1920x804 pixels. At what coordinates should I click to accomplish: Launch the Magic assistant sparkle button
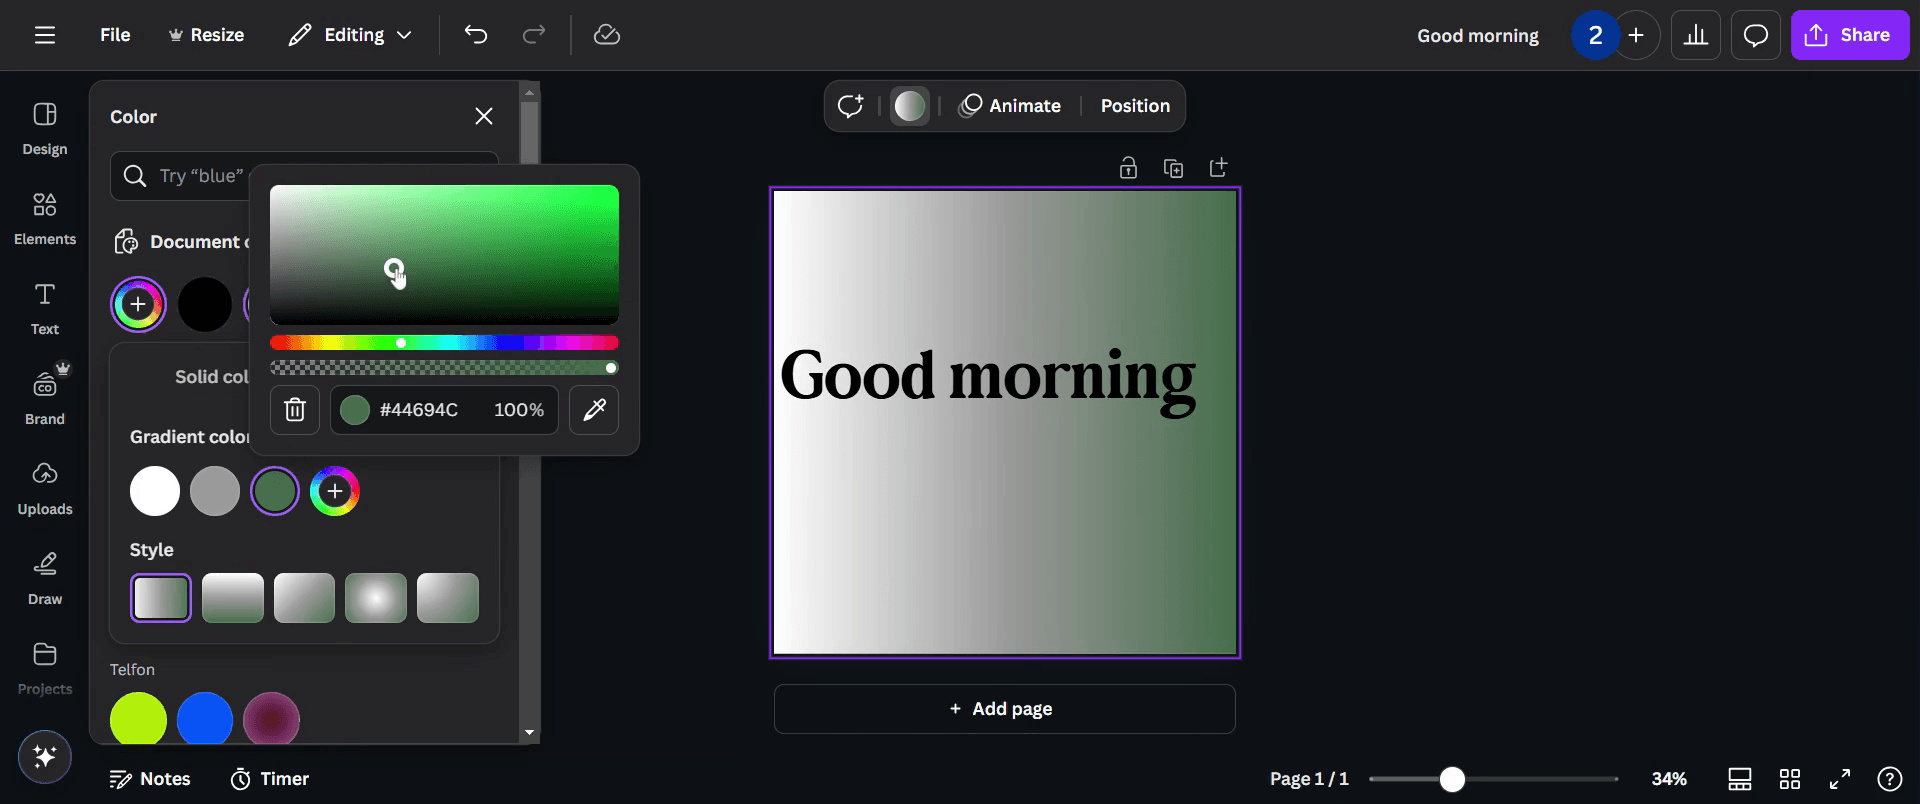tap(45, 756)
